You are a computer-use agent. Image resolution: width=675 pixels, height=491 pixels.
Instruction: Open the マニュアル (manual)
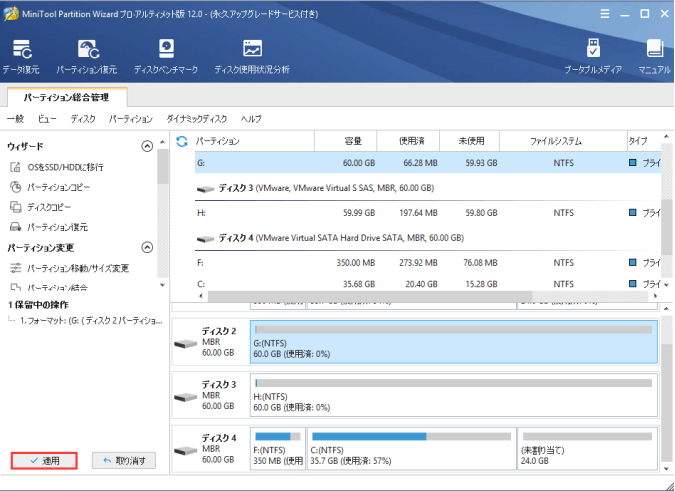click(x=654, y=56)
